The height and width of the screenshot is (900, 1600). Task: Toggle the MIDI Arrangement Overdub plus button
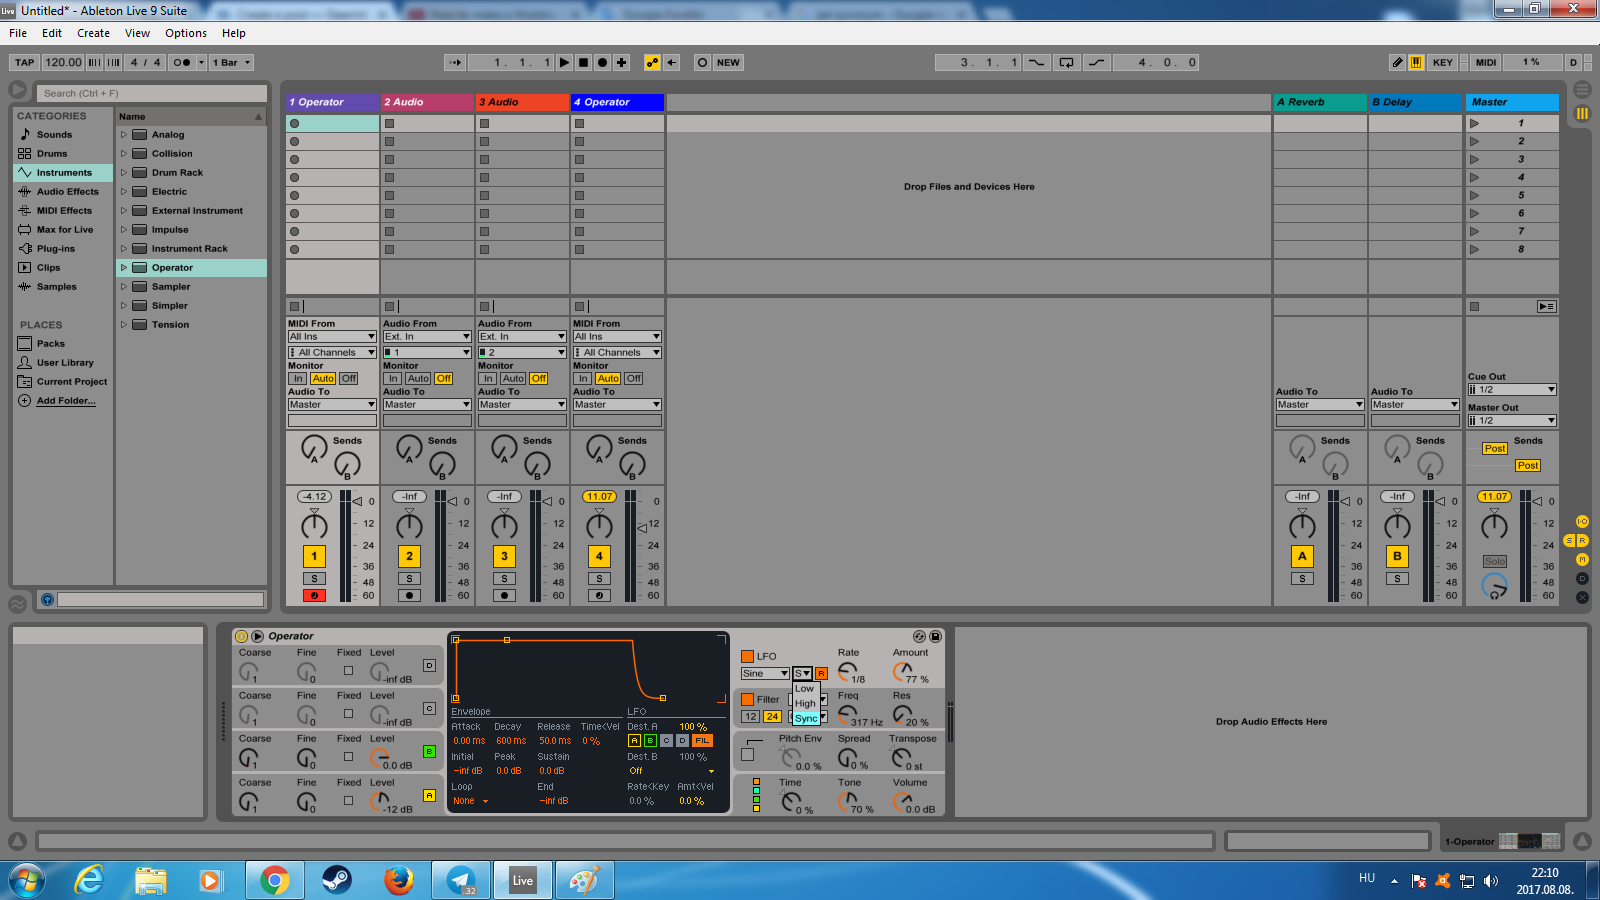622,62
